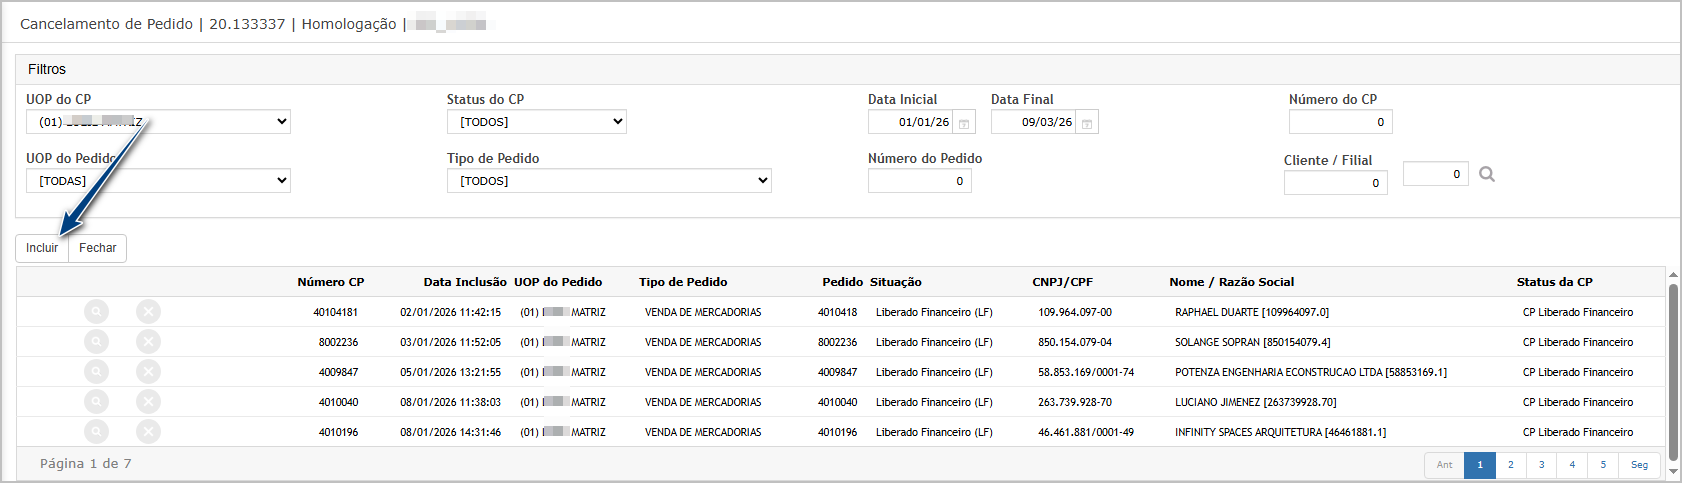Click the cancel X icon for CP 8002236
1682x483 pixels.
pyautogui.click(x=148, y=342)
